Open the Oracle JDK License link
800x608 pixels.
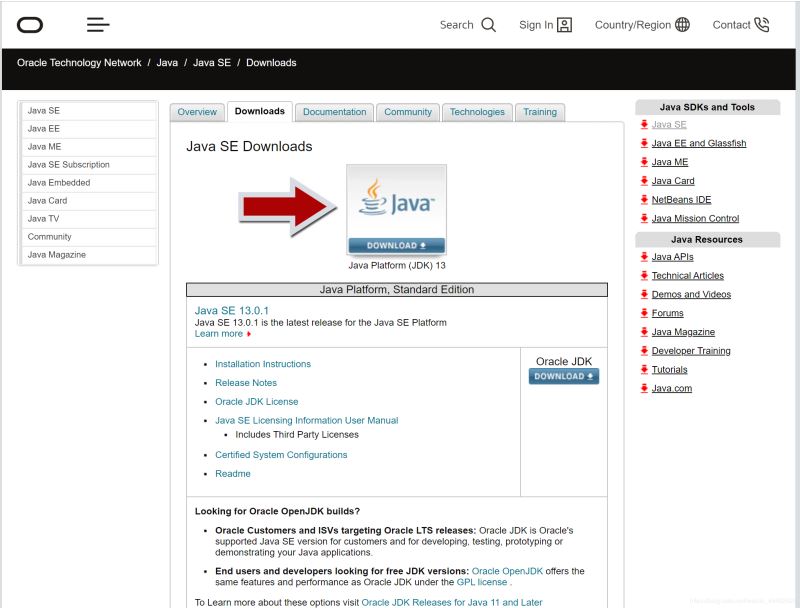pyautogui.click(x=257, y=401)
